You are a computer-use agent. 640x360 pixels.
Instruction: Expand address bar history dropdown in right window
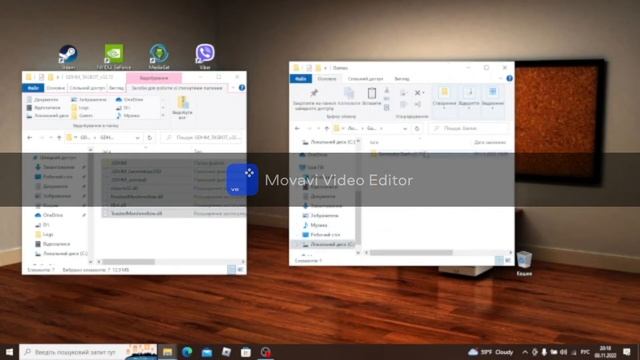(405, 129)
